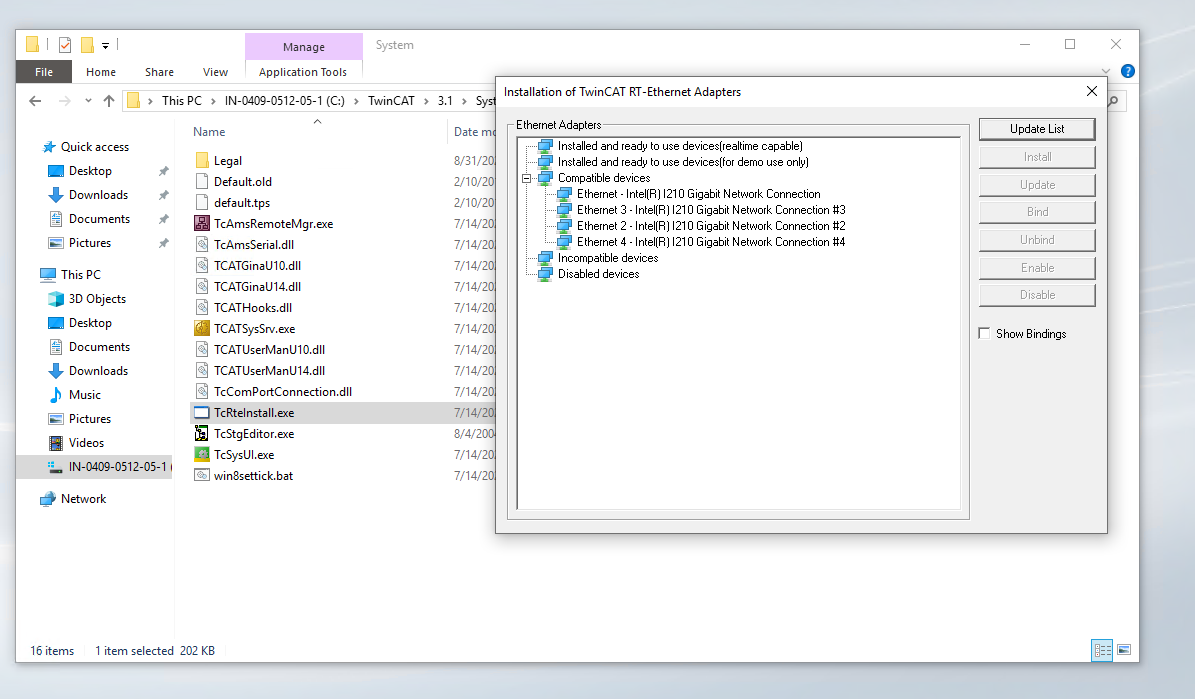Select Installed devices for demo use only

point(683,162)
